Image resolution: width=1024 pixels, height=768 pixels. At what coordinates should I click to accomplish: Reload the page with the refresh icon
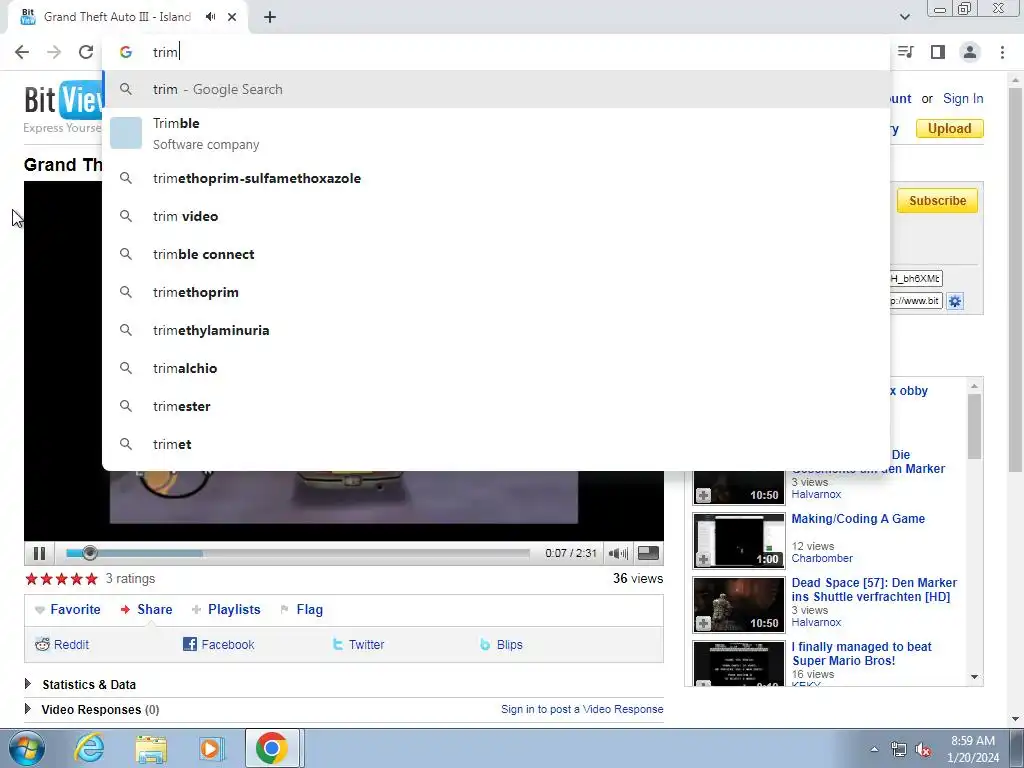pos(86,52)
